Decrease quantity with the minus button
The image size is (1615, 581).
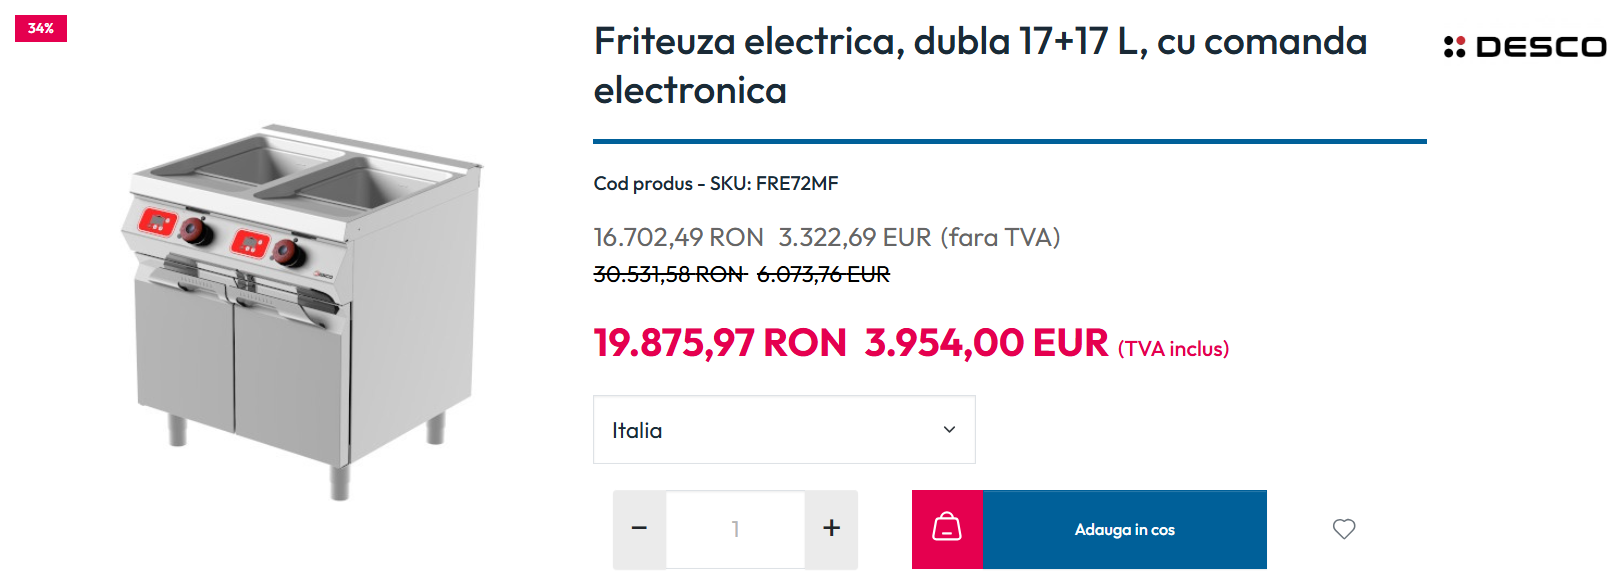tap(640, 529)
